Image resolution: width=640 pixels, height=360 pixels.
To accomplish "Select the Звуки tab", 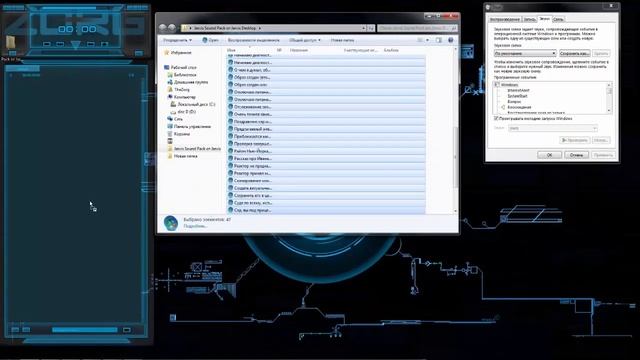I will pos(544,19).
